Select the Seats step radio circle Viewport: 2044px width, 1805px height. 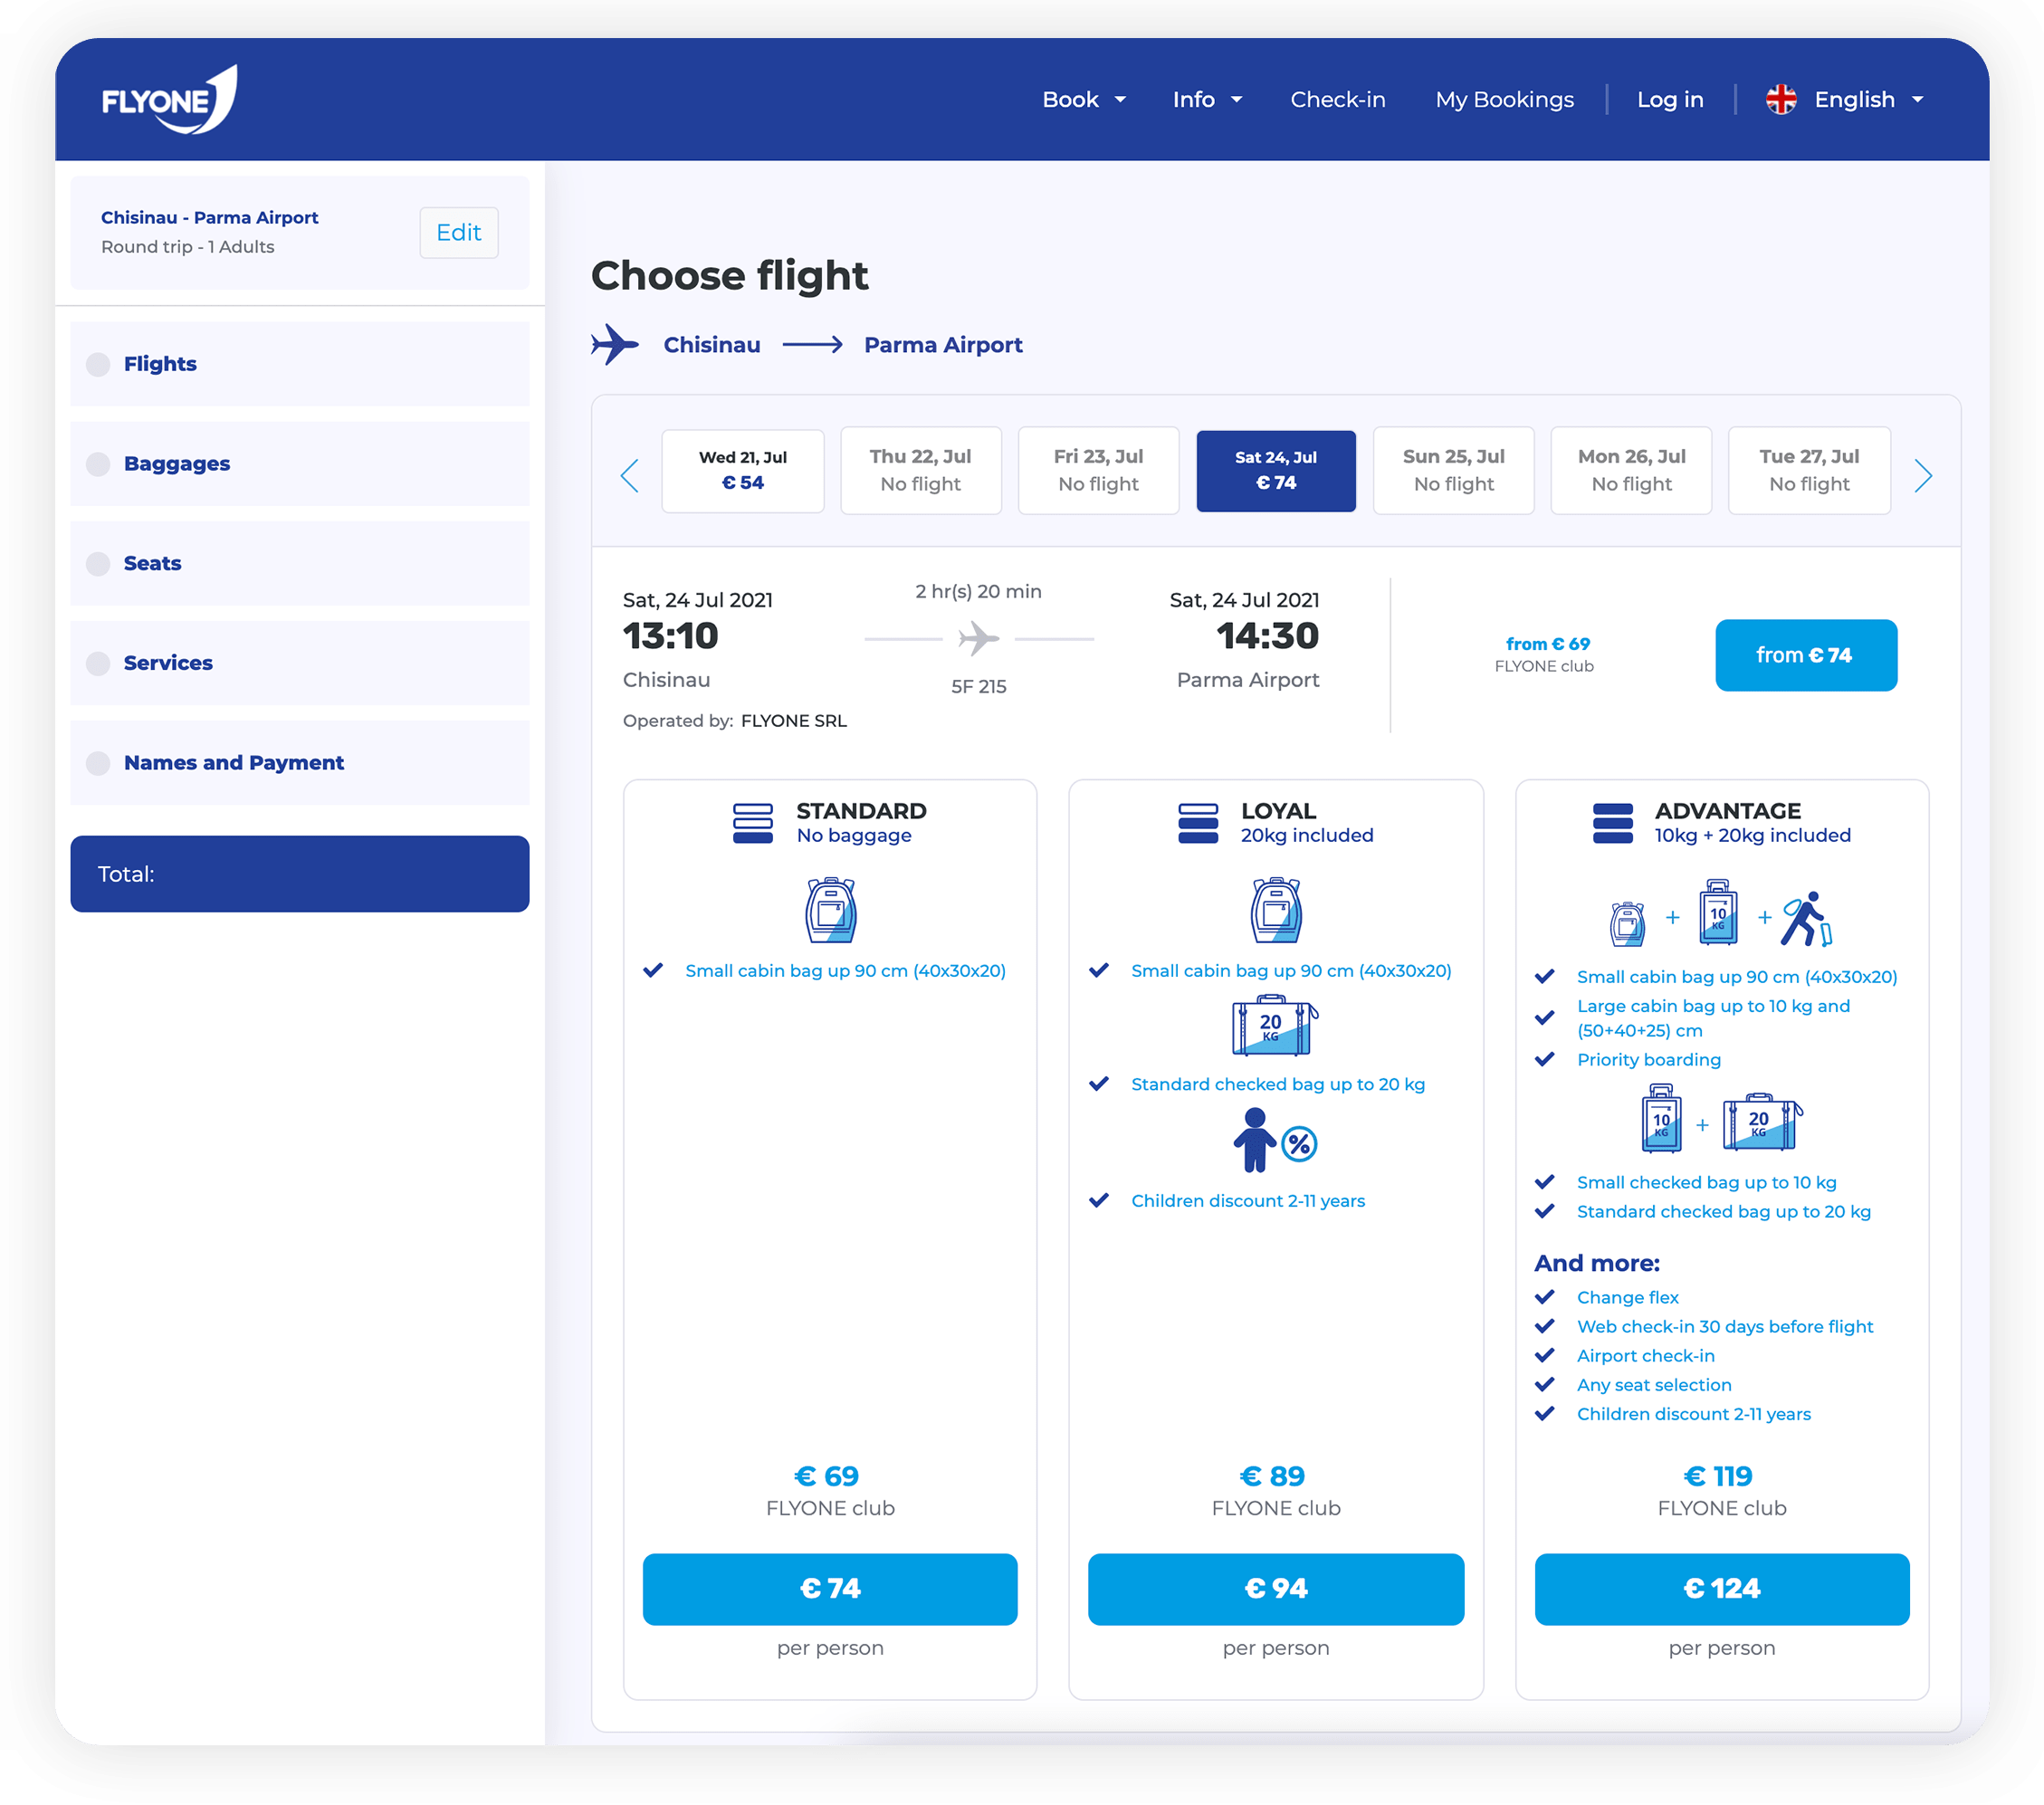[x=98, y=563]
